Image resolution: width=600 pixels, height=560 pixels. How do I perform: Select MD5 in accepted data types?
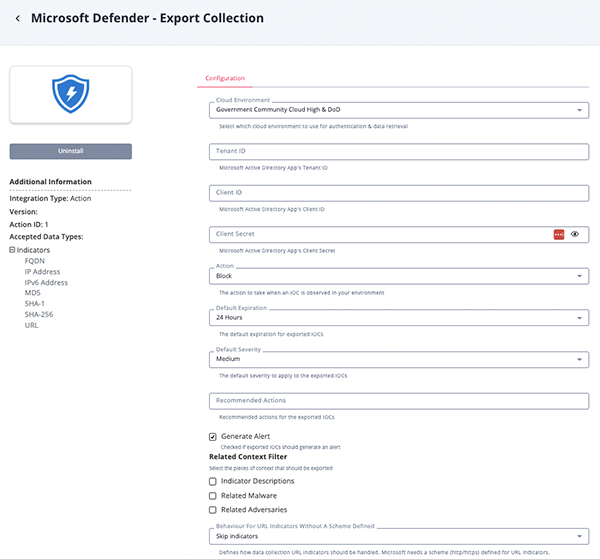(33, 293)
